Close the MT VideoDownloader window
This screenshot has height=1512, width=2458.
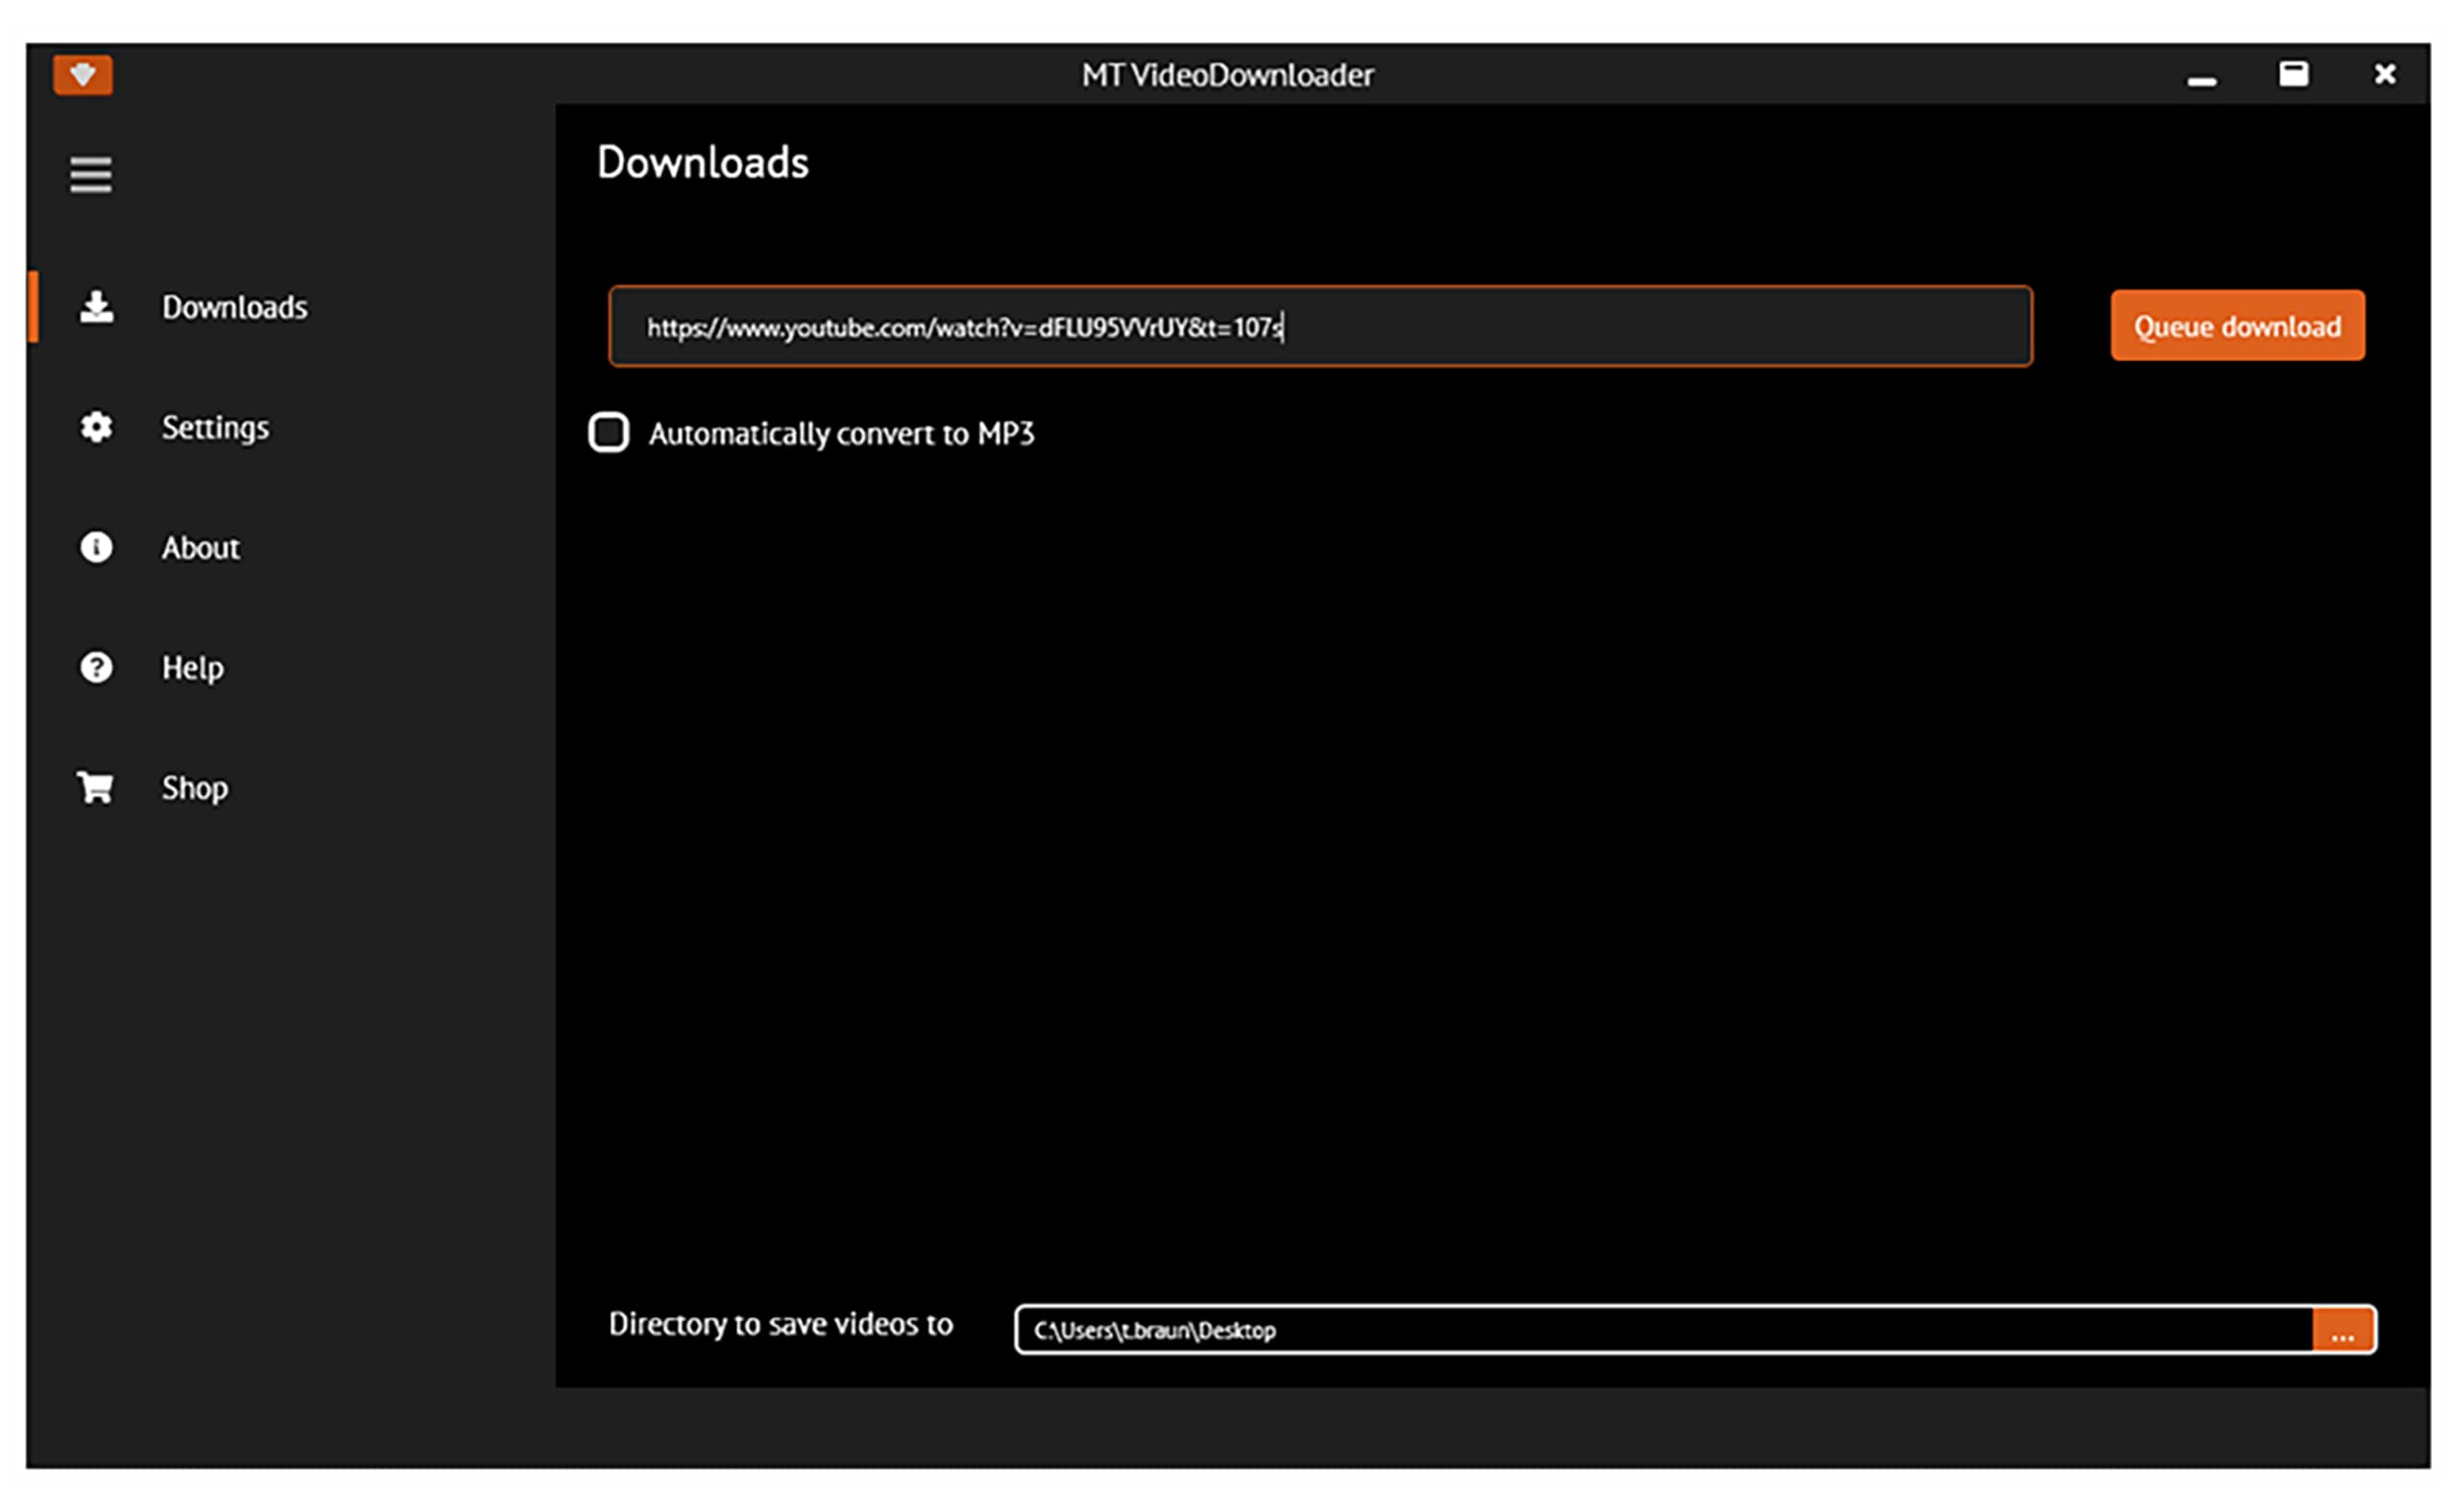point(2385,74)
